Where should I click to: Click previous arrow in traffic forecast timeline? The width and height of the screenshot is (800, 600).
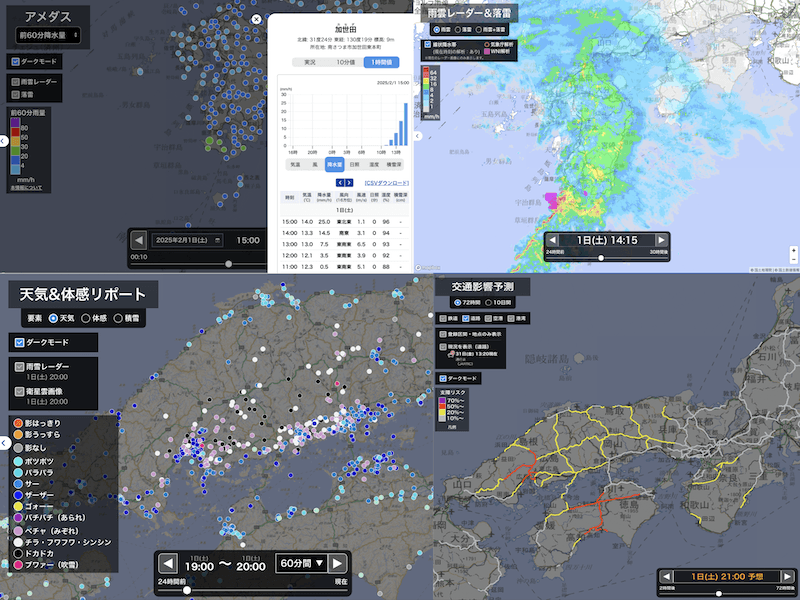(668, 576)
